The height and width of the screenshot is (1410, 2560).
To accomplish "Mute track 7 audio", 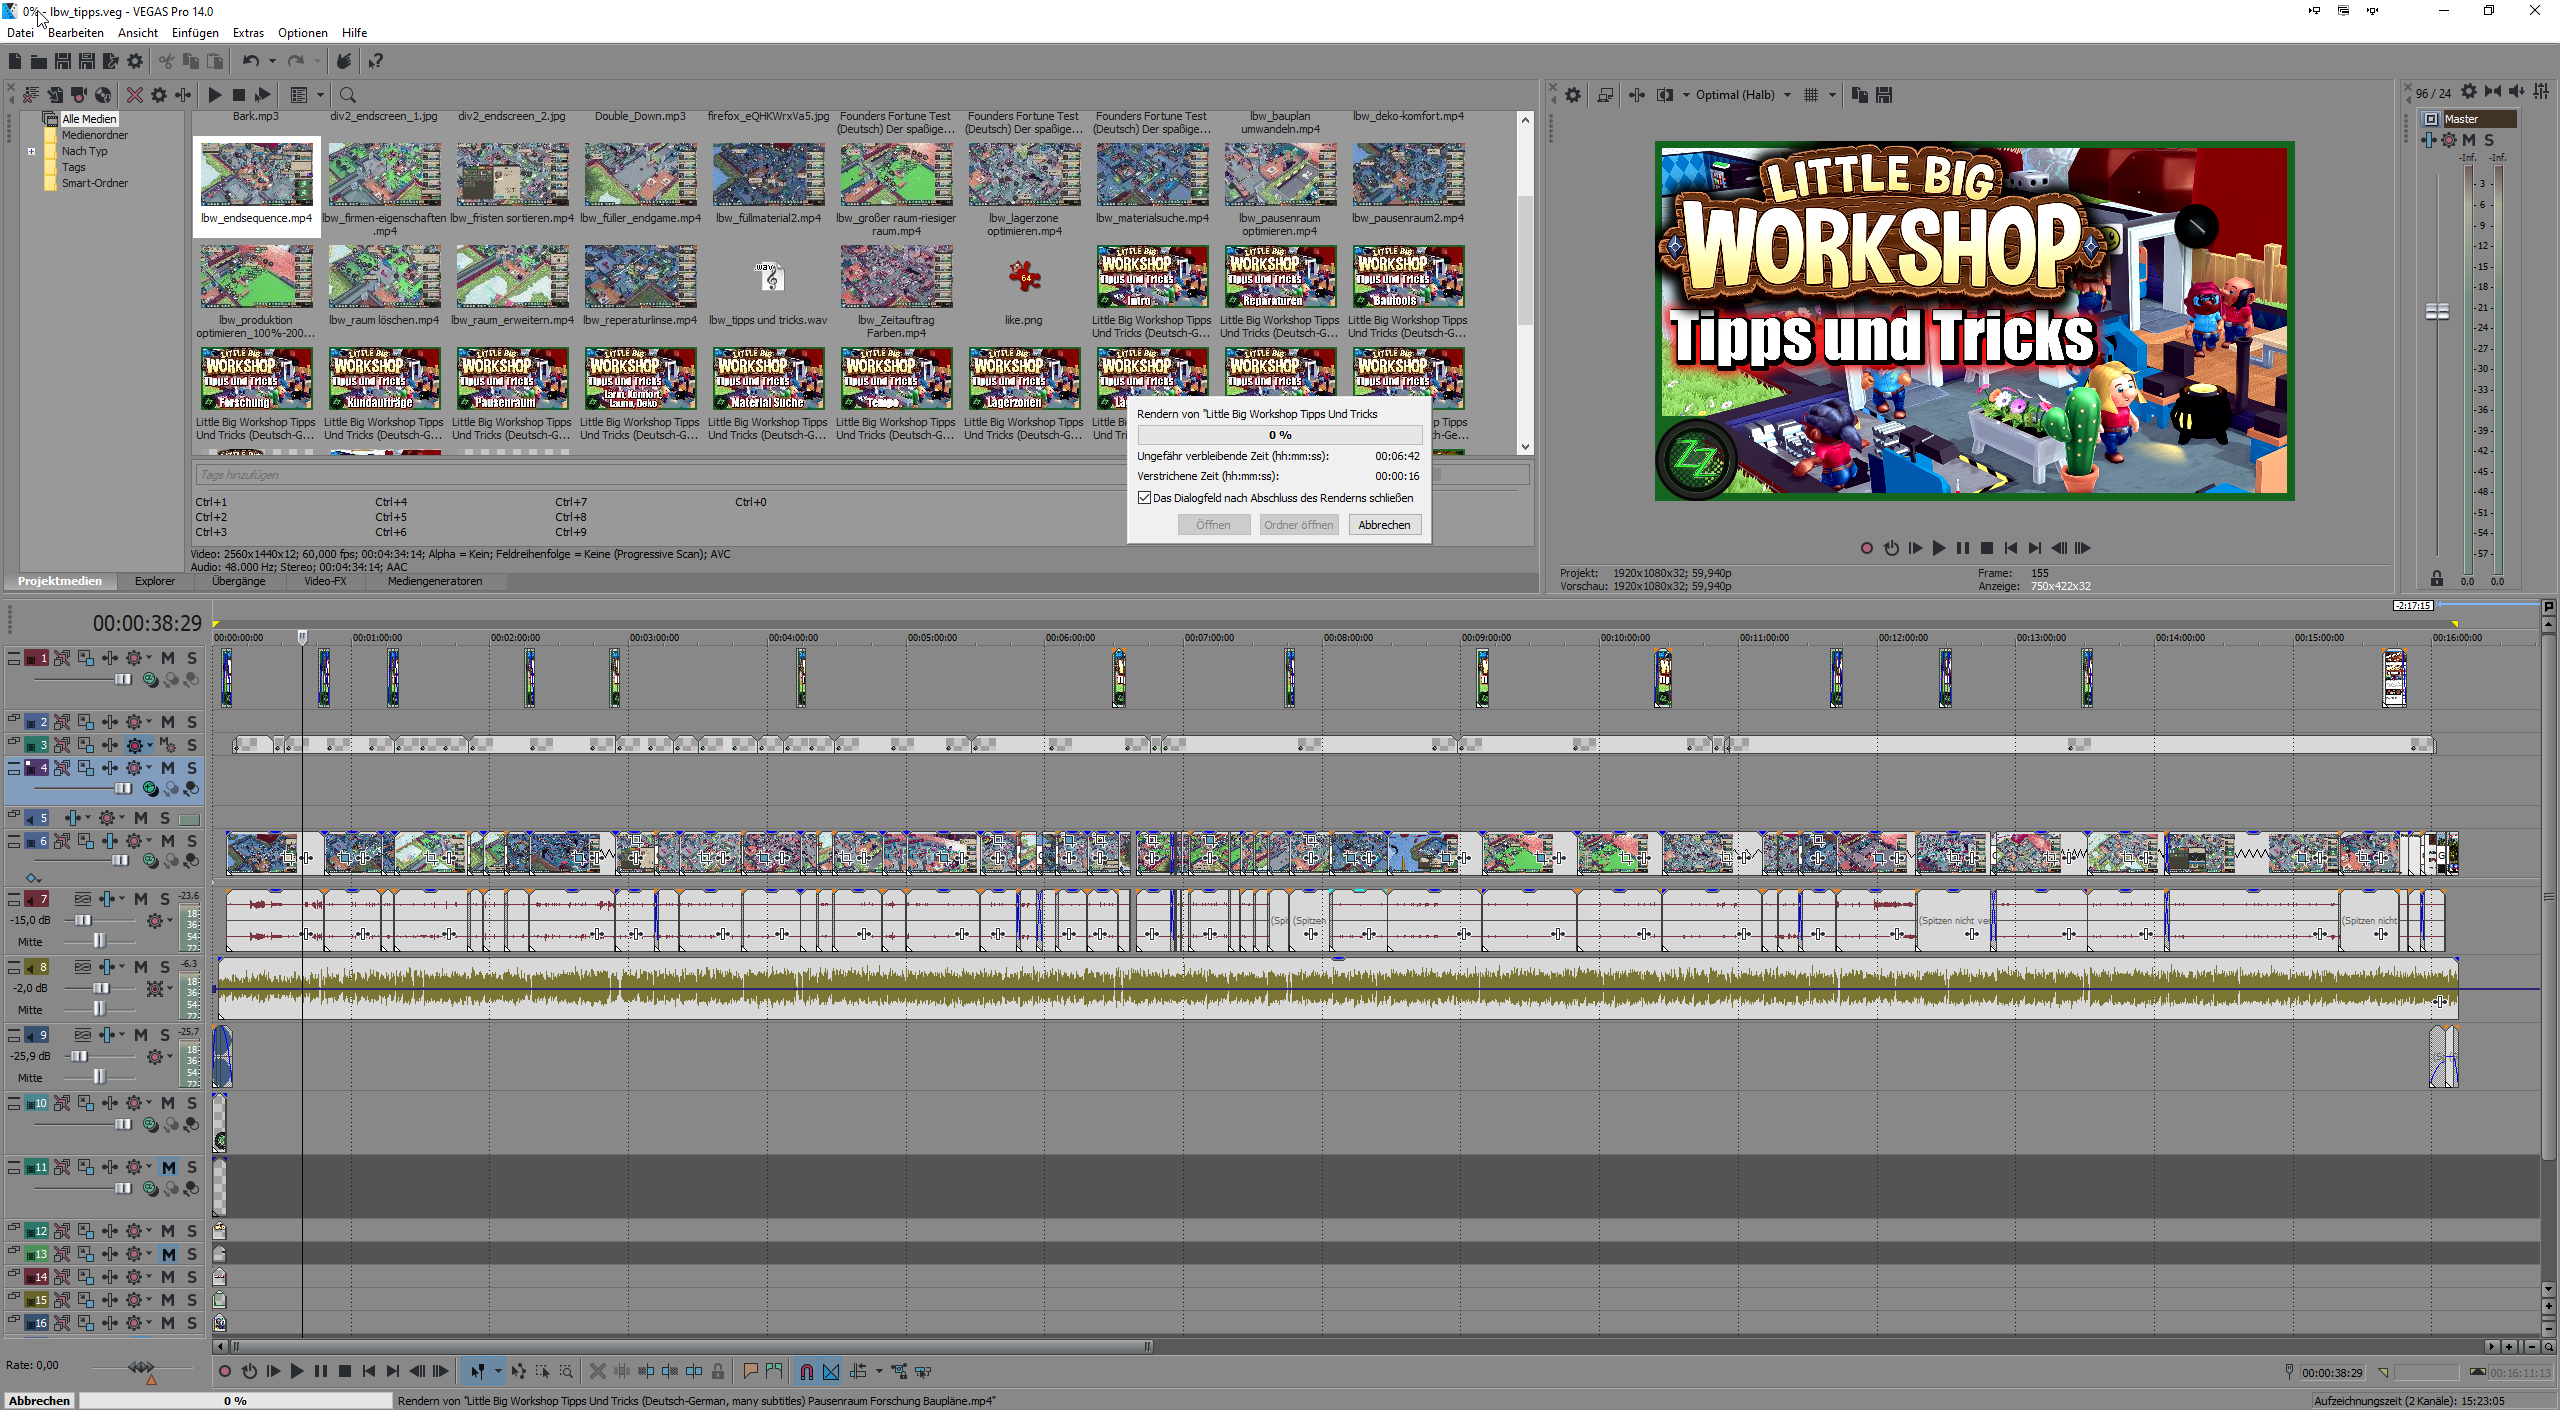I will (141, 899).
